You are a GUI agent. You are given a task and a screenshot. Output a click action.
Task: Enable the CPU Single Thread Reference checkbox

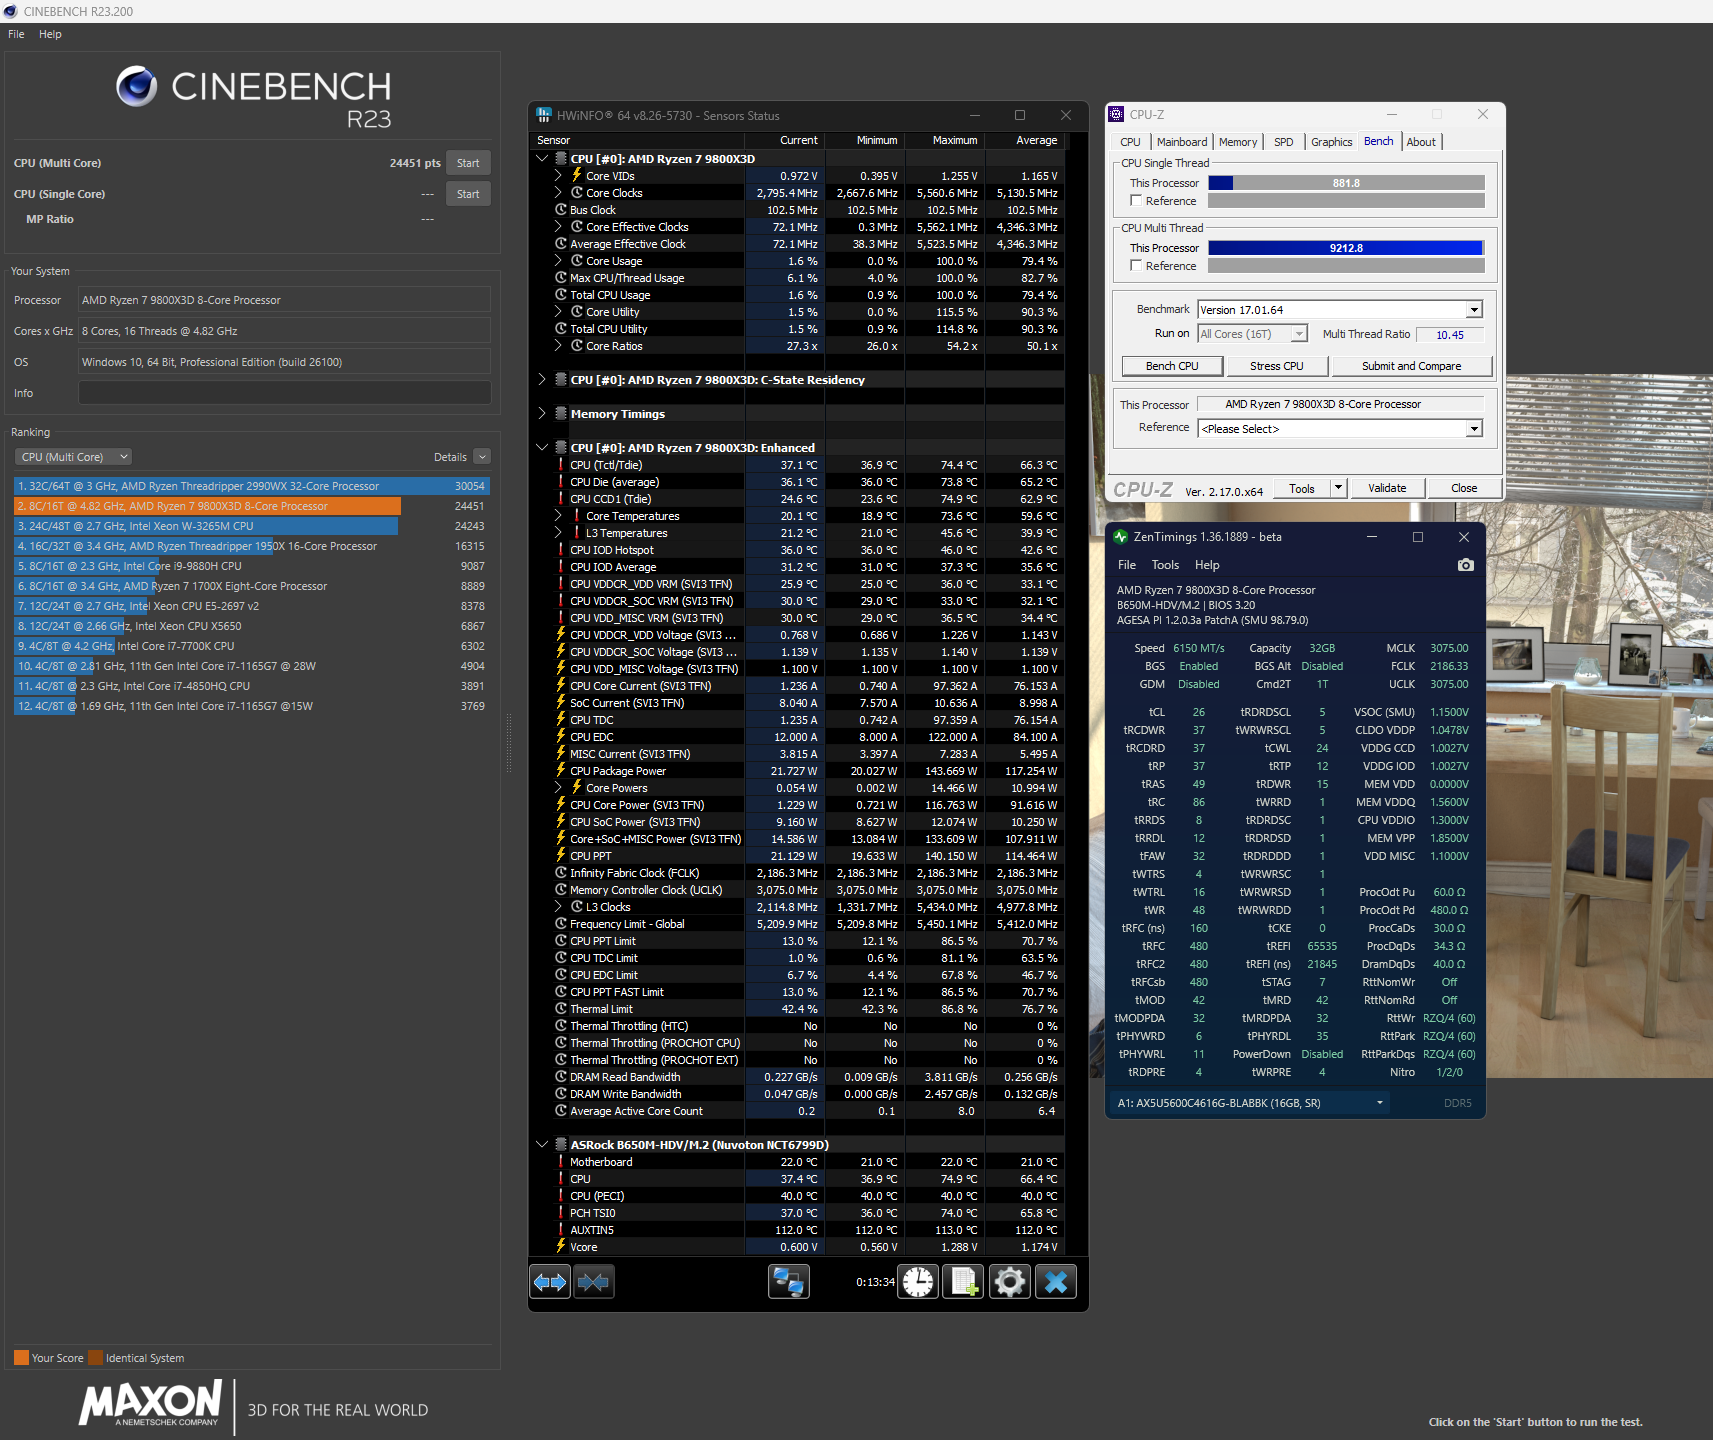point(1136,201)
